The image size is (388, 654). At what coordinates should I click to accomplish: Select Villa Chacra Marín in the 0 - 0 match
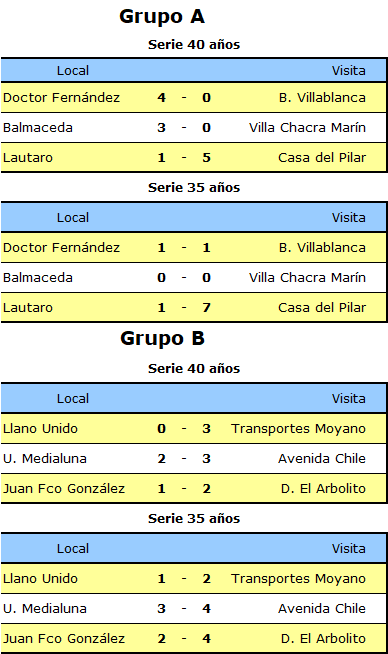pos(307,278)
